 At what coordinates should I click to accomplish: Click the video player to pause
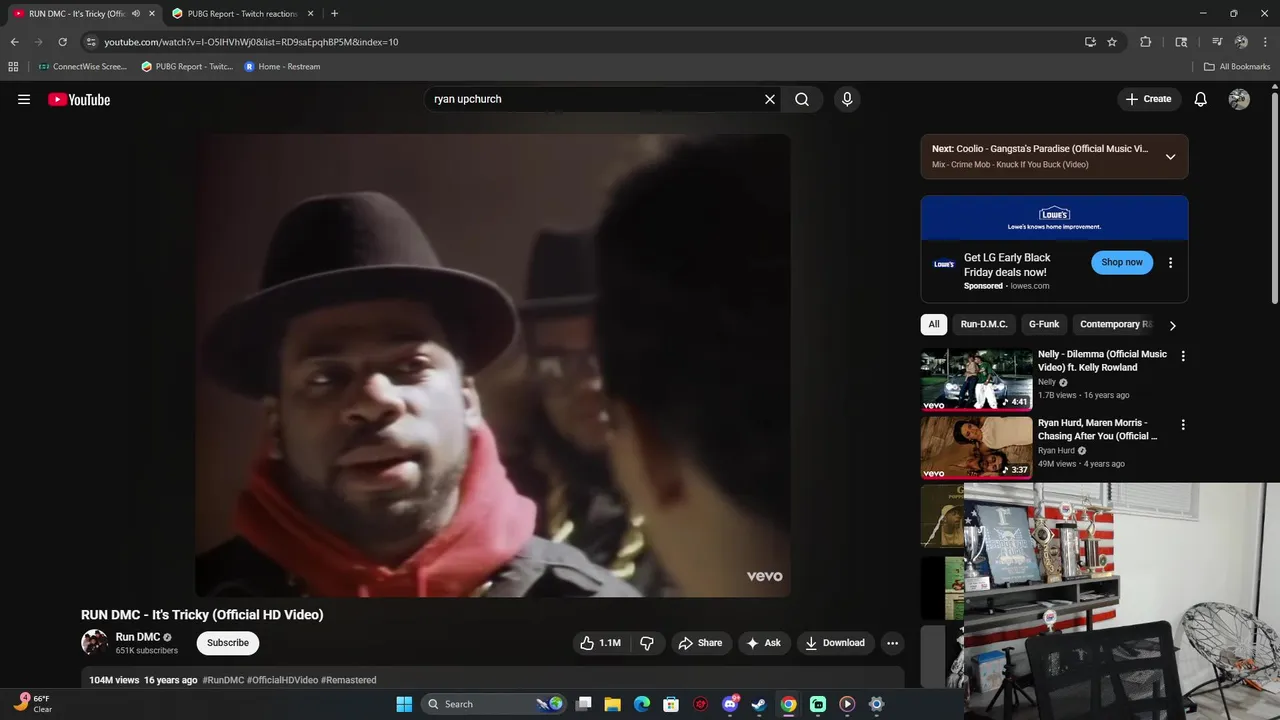[x=493, y=366]
